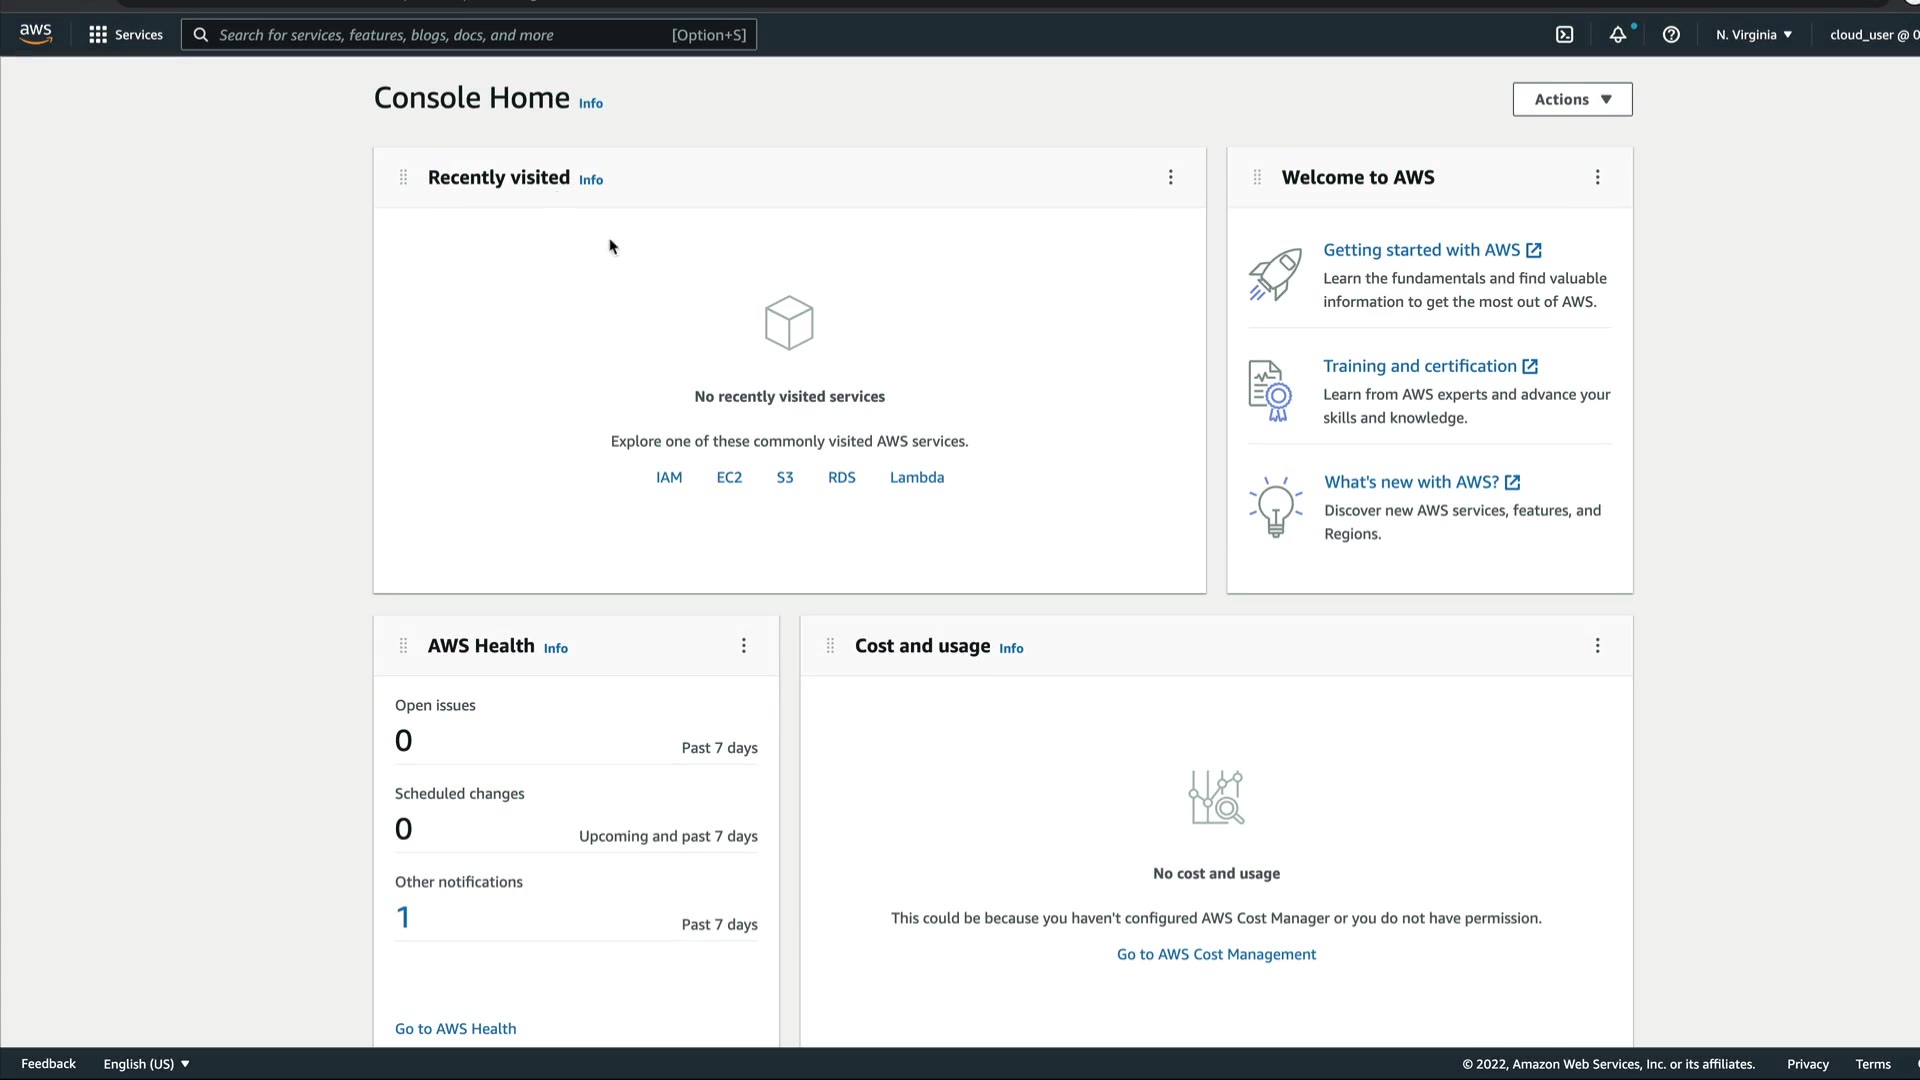Open AWS Health widget options menu

(743, 646)
